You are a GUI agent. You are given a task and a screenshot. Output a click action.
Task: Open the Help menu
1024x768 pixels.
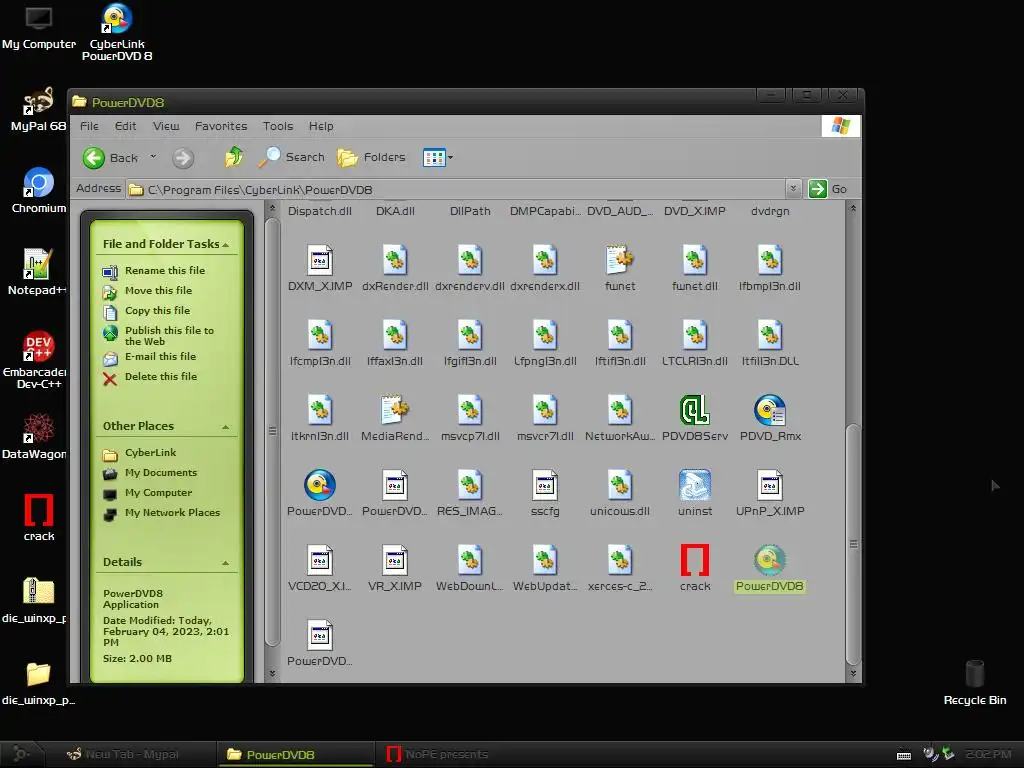[x=321, y=126]
